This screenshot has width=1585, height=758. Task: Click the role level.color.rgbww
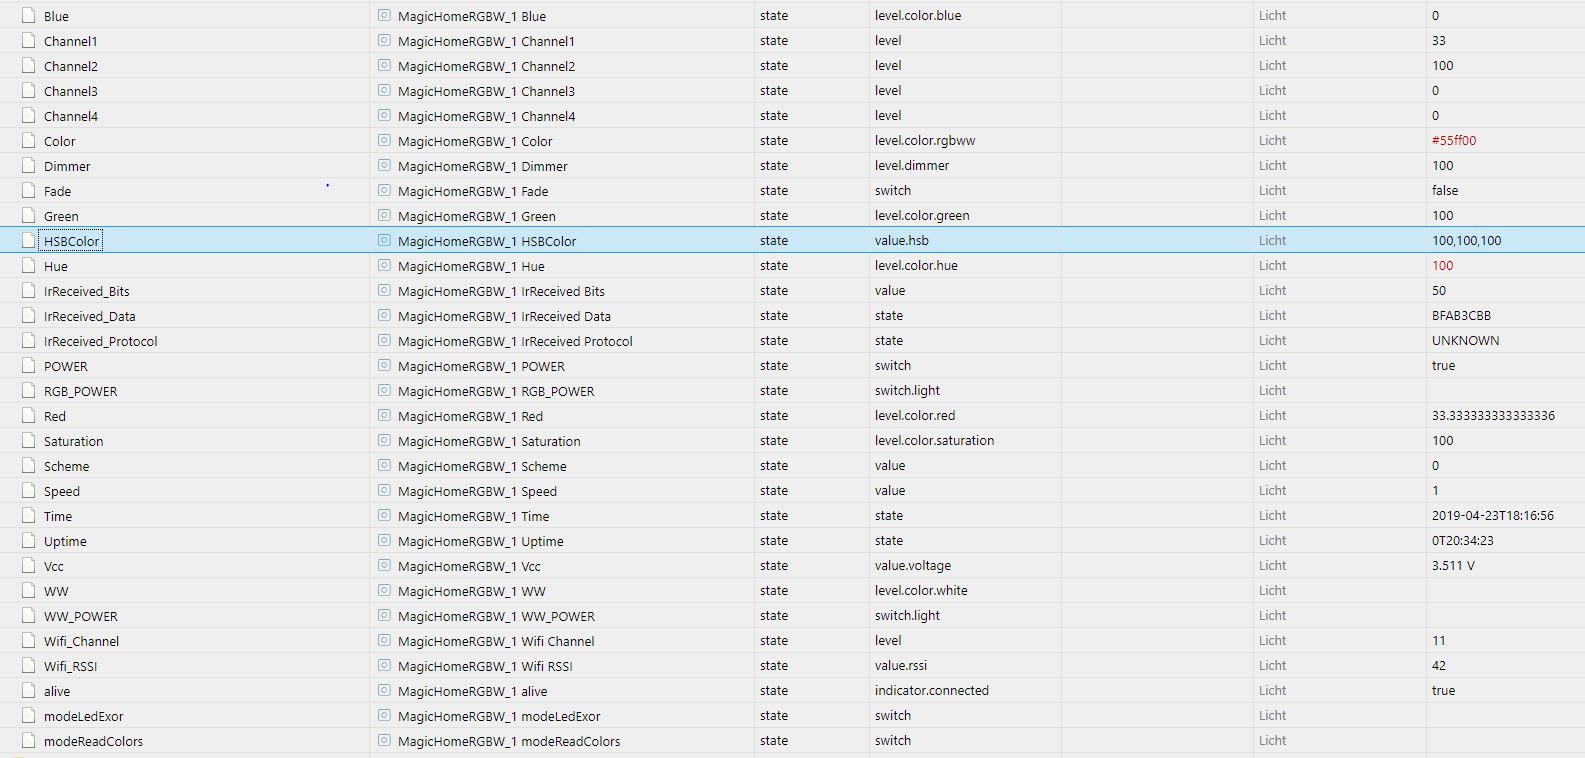[x=925, y=141]
